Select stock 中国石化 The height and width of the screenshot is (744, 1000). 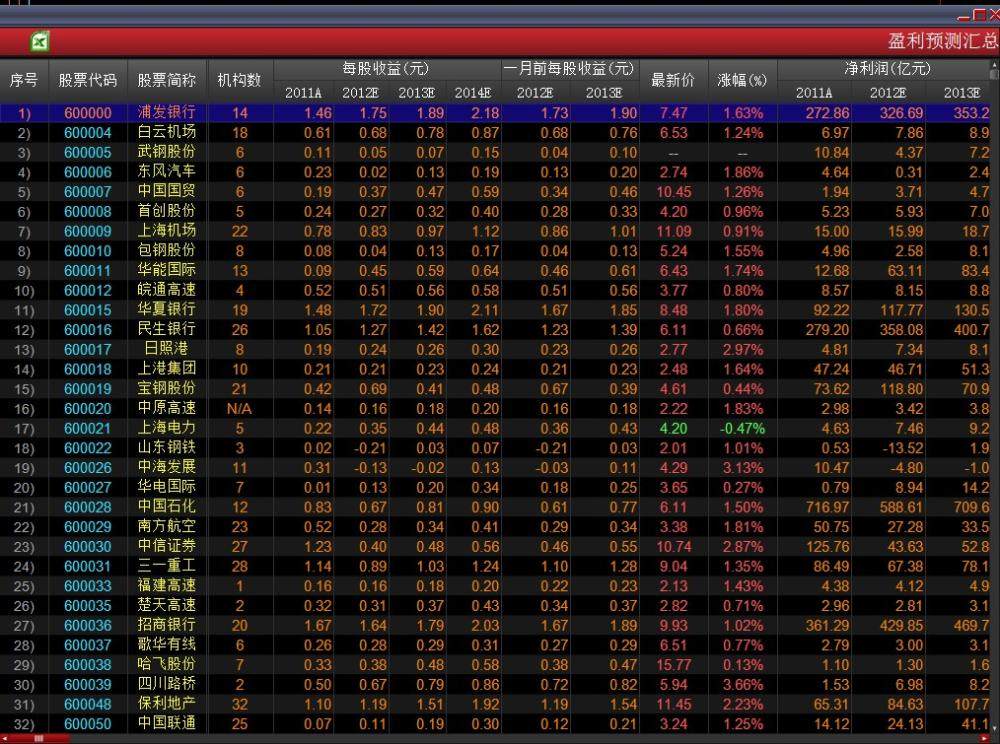(166, 507)
